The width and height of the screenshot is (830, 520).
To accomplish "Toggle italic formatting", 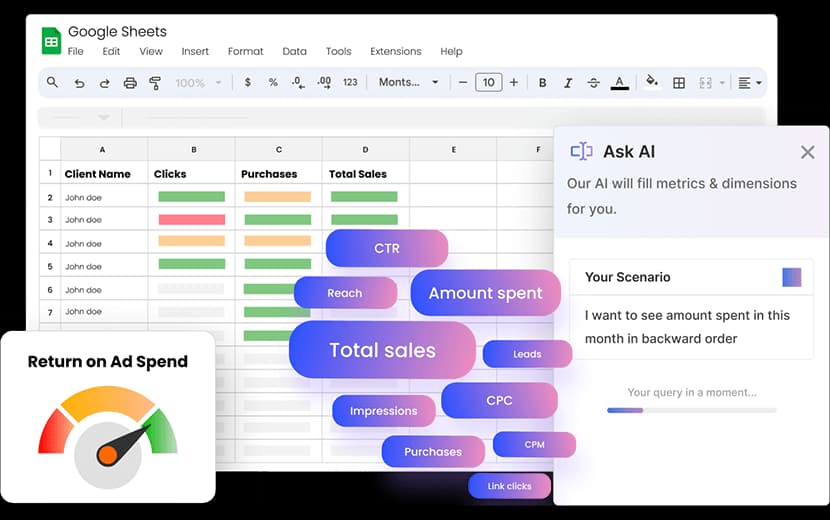I will pos(568,83).
